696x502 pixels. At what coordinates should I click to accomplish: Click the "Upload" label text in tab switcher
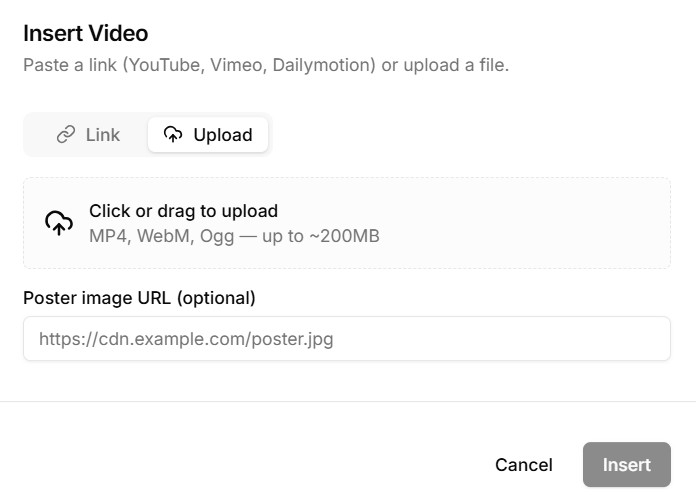[223, 135]
